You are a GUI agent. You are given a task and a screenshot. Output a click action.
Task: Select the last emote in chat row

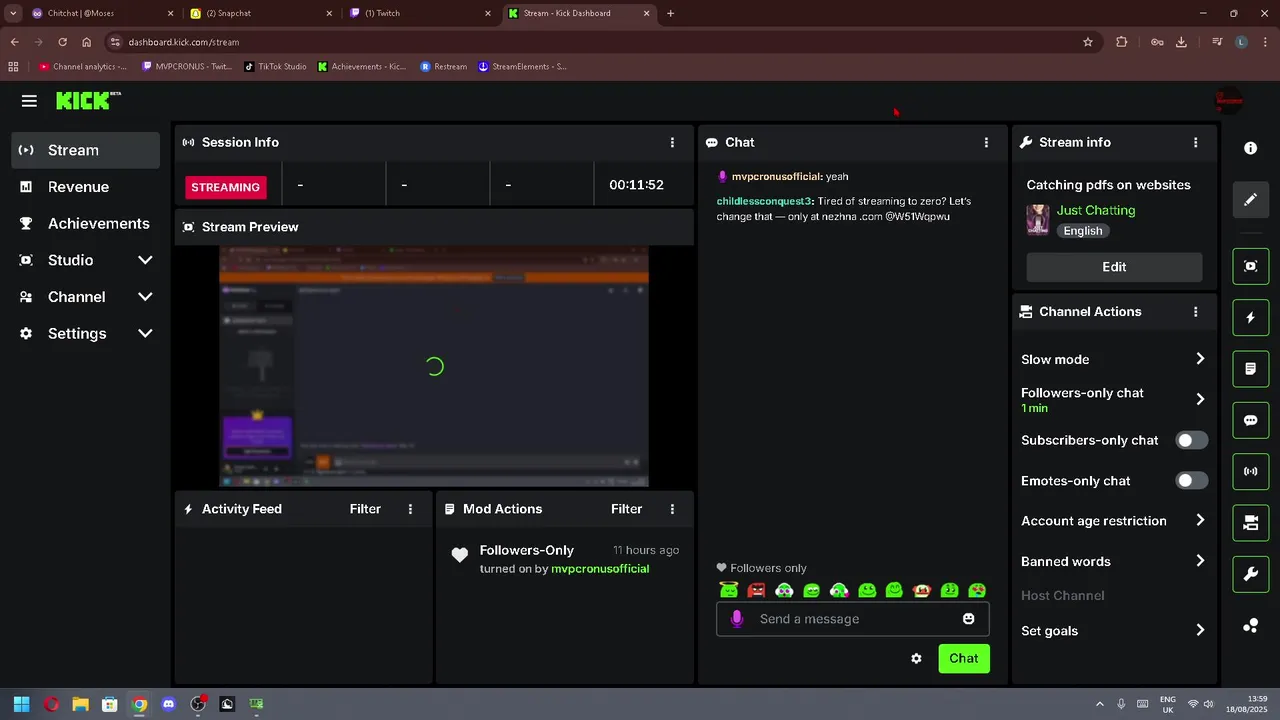(977, 591)
